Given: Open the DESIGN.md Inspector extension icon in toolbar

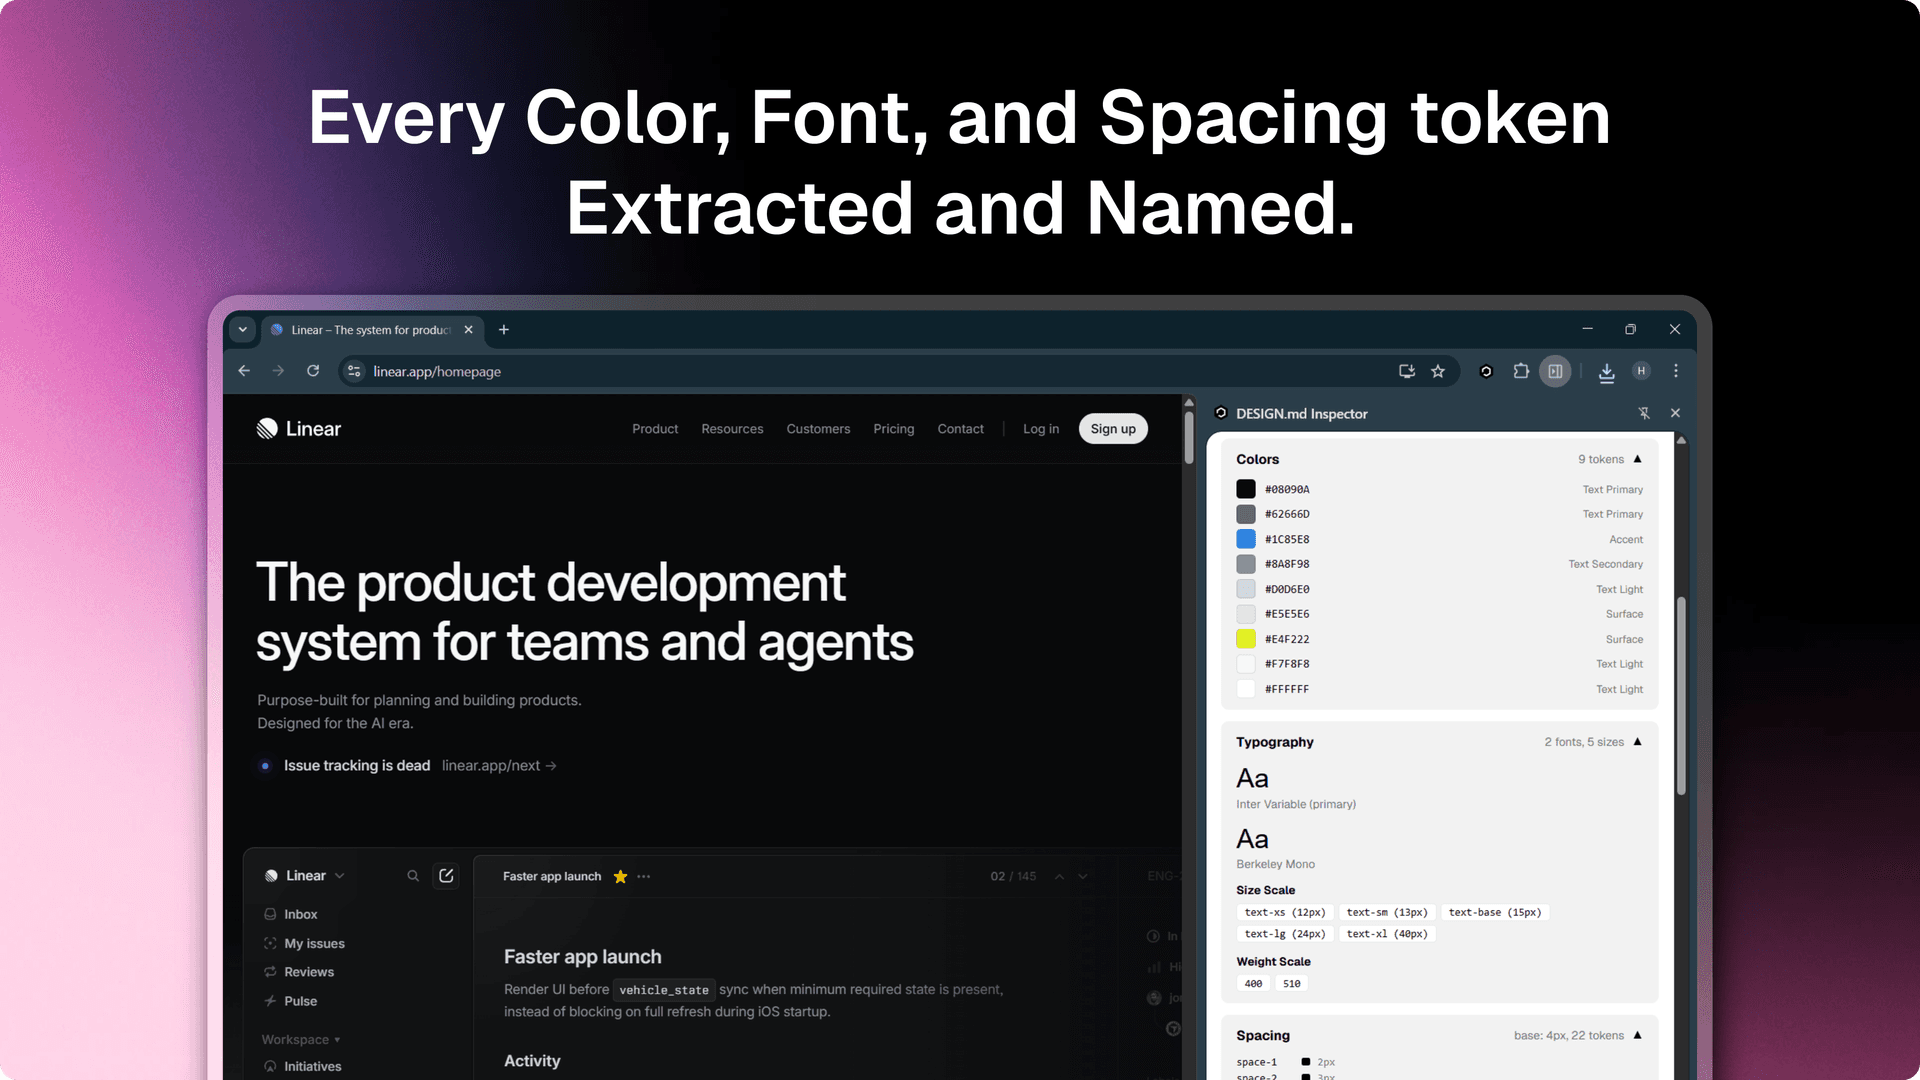Looking at the screenshot, I should 1486,371.
